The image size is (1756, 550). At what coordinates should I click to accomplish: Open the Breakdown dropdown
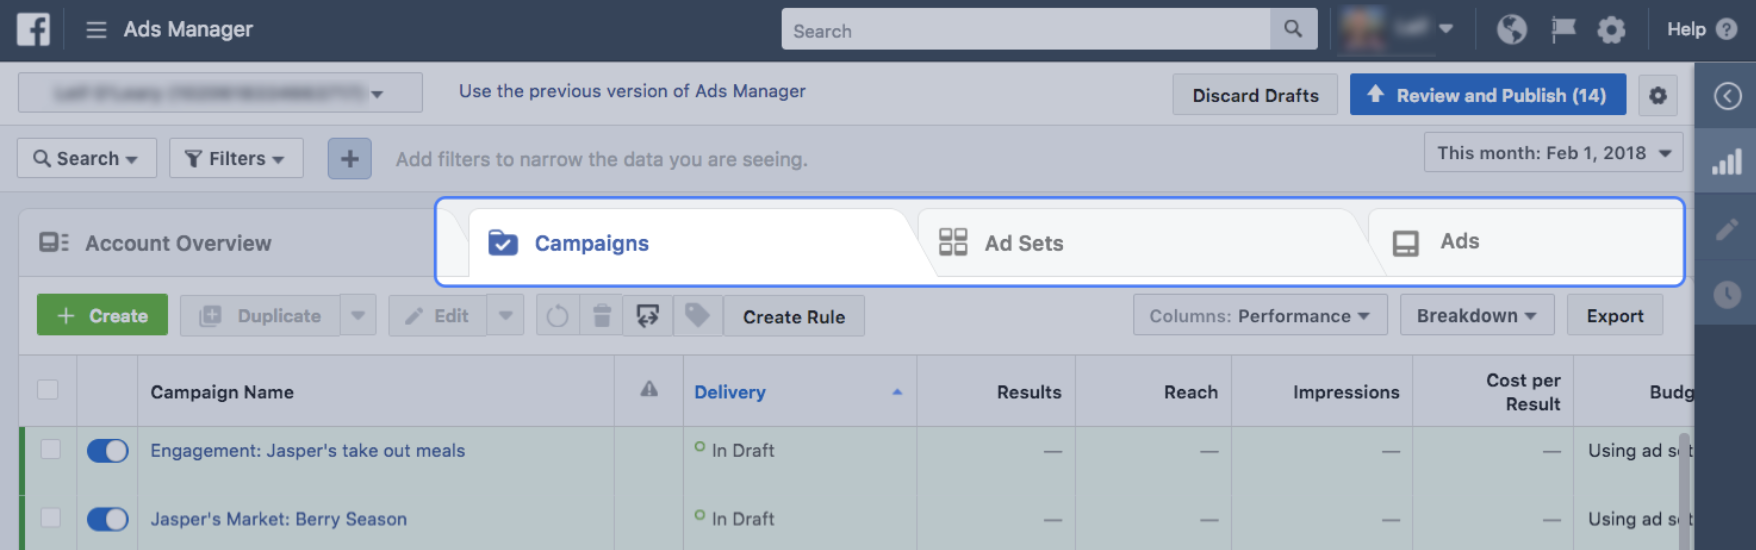point(1476,316)
